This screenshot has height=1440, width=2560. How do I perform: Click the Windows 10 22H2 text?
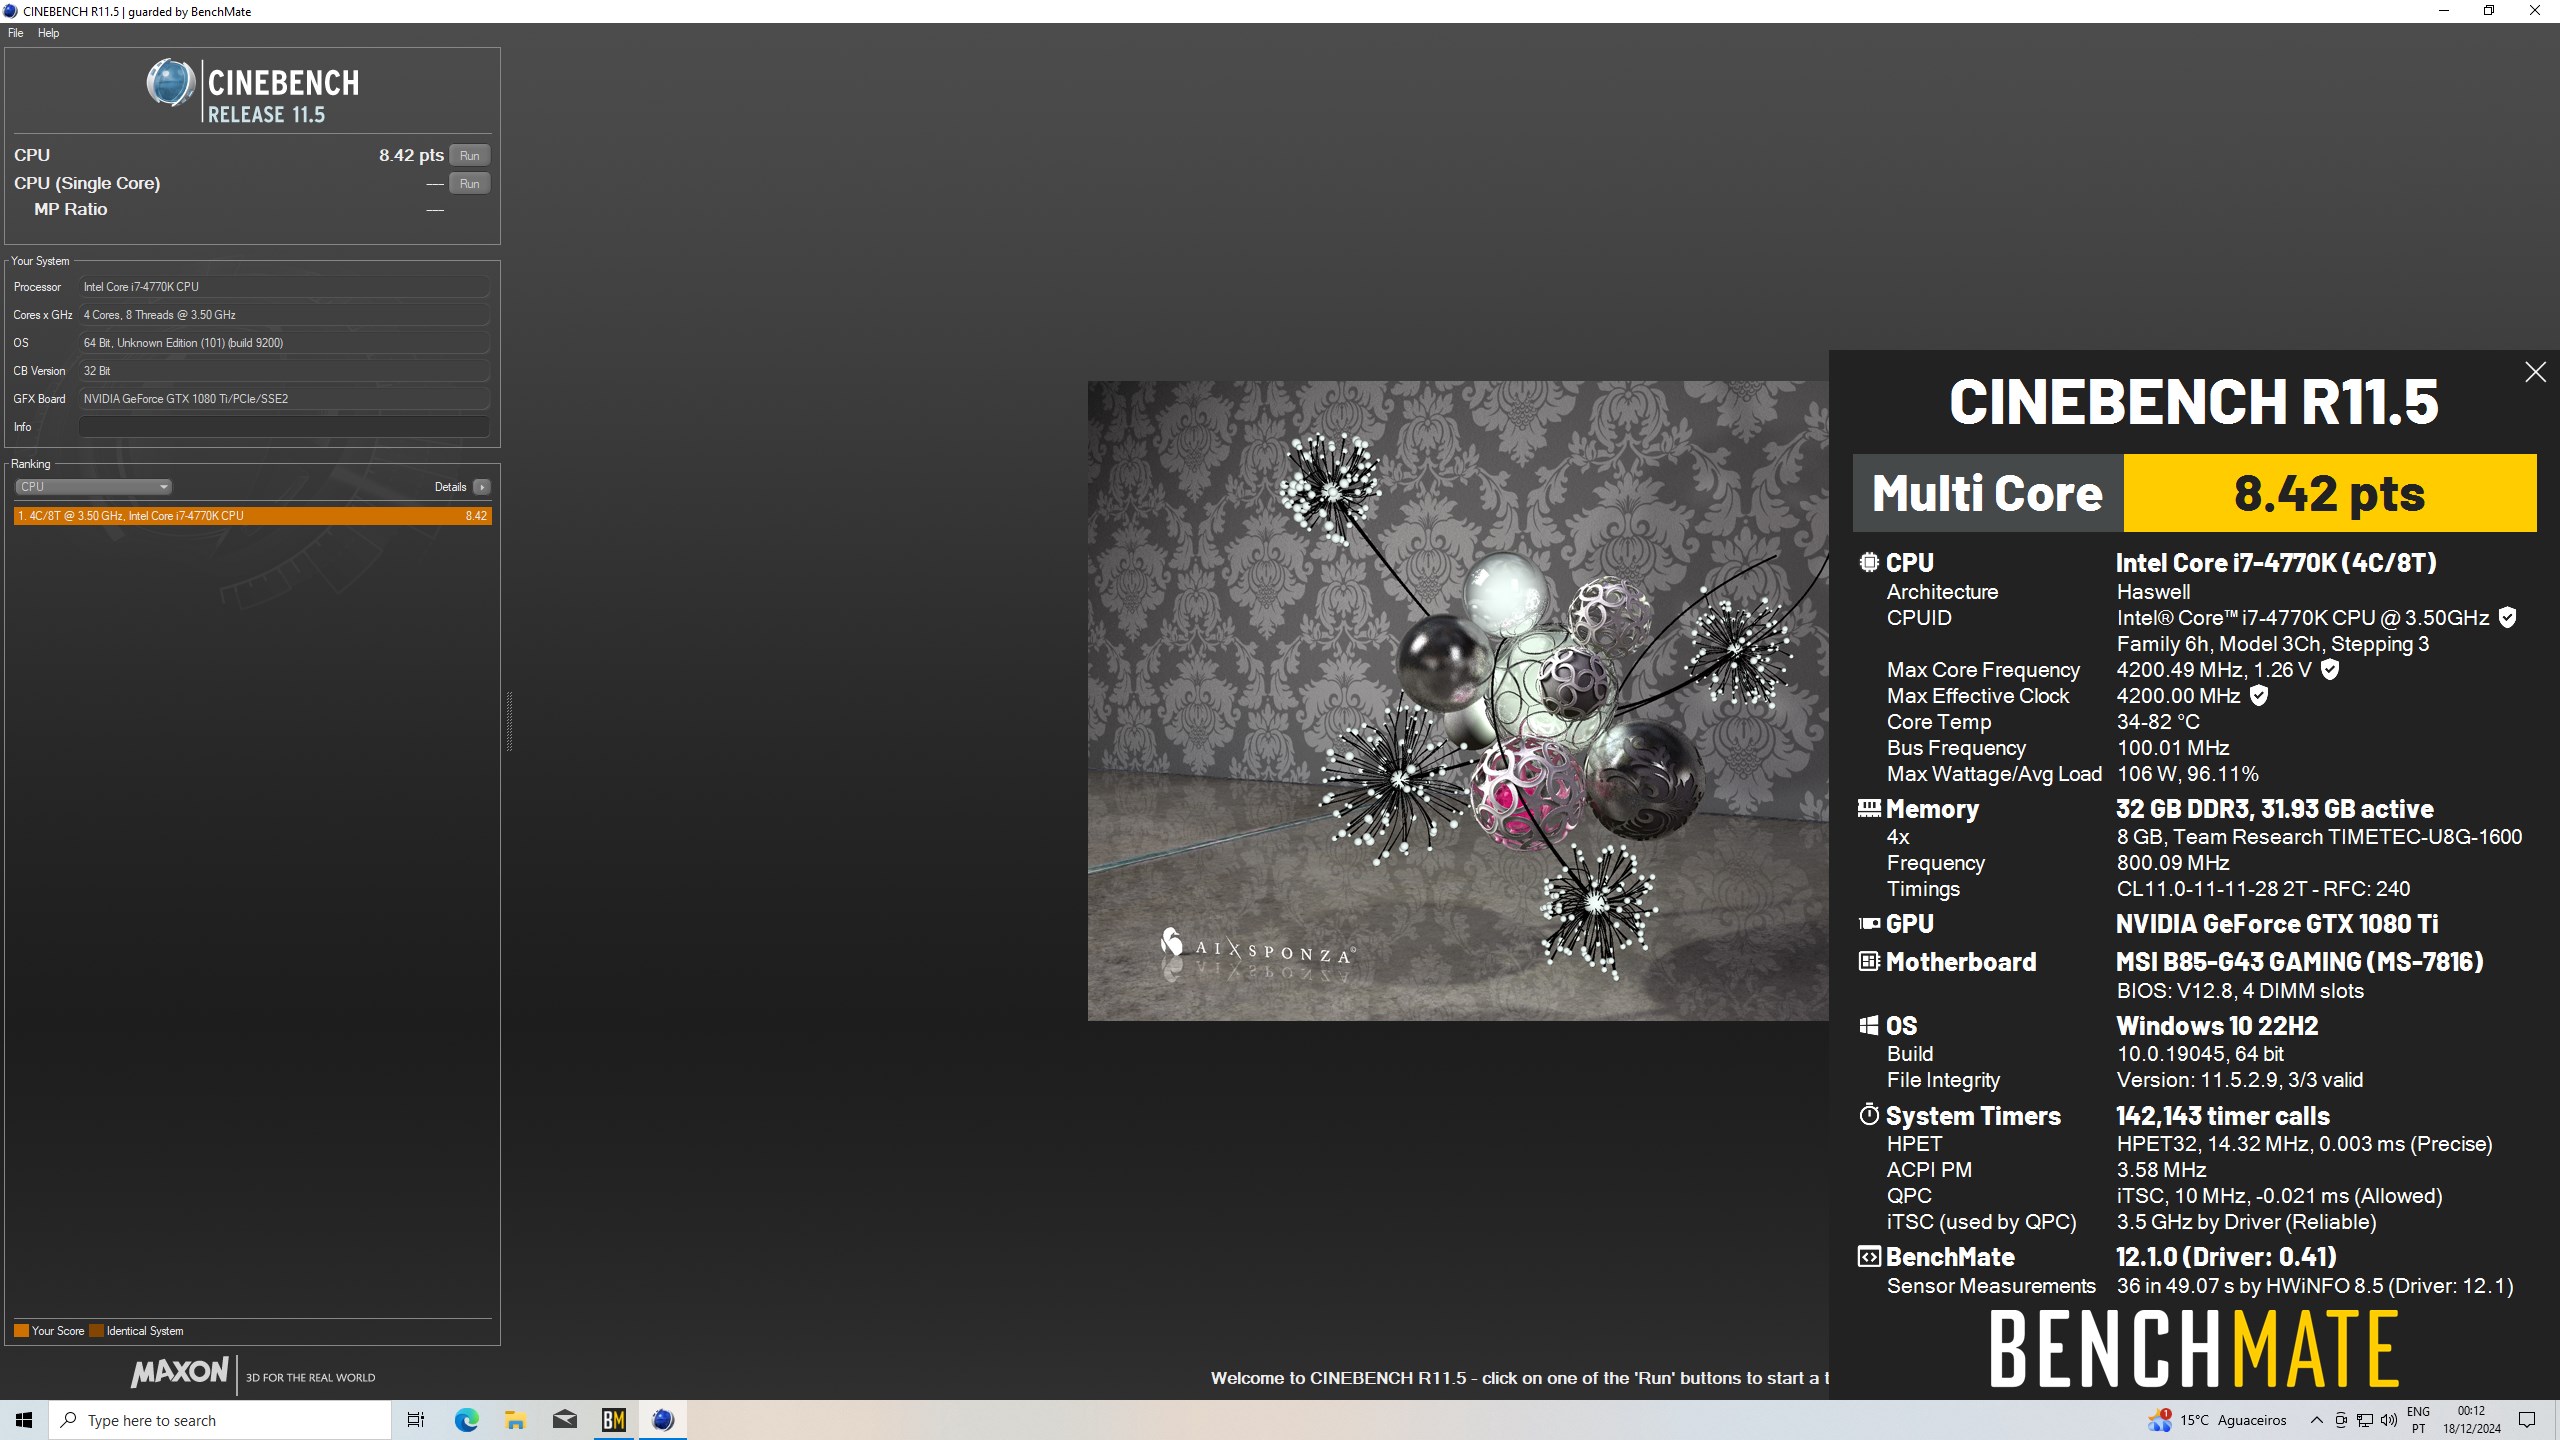click(x=2217, y=1025)
